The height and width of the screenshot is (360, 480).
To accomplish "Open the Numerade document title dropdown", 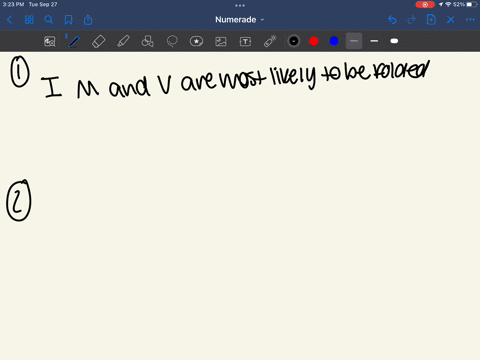I will (x=239, y=20).
